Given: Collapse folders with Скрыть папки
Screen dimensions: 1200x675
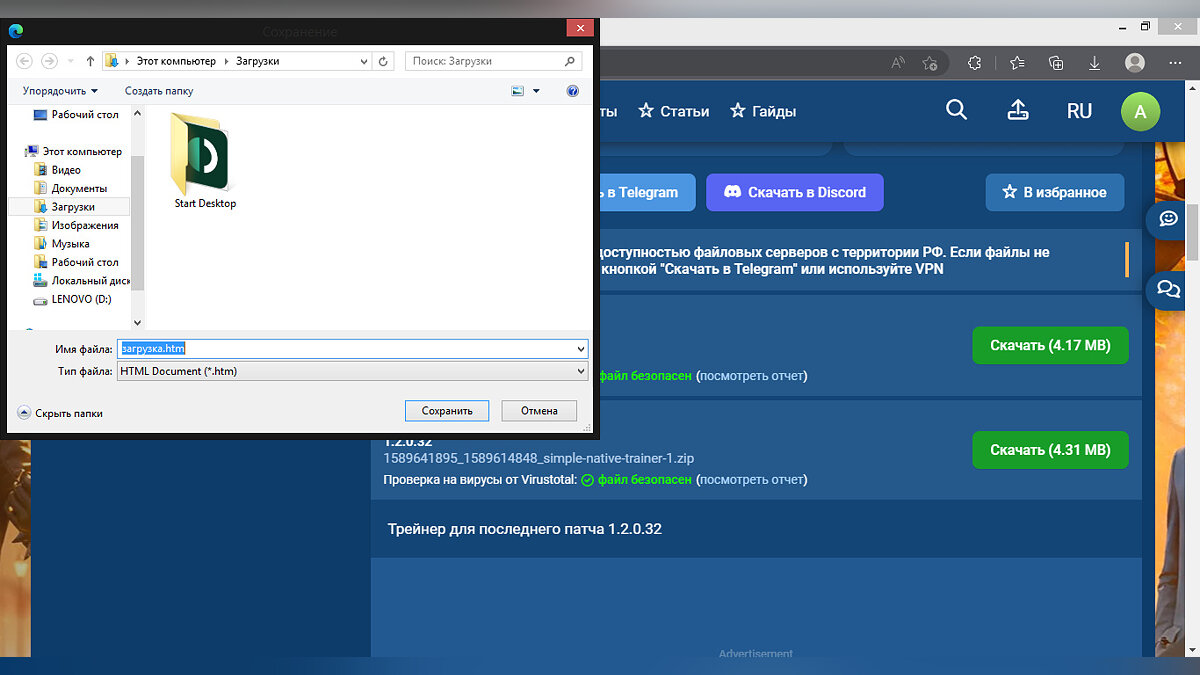Looking at the screenshot, I should coord(60,413).
